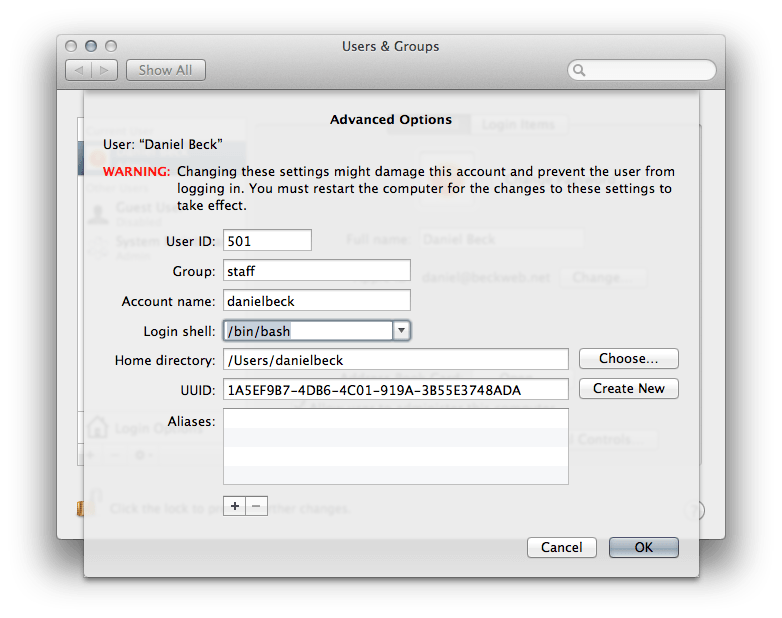Click the magnifier icon in search field
Image resolution: width=782 pixels, height=618 pixels.
pyautogui.click(x=580, y=71)
